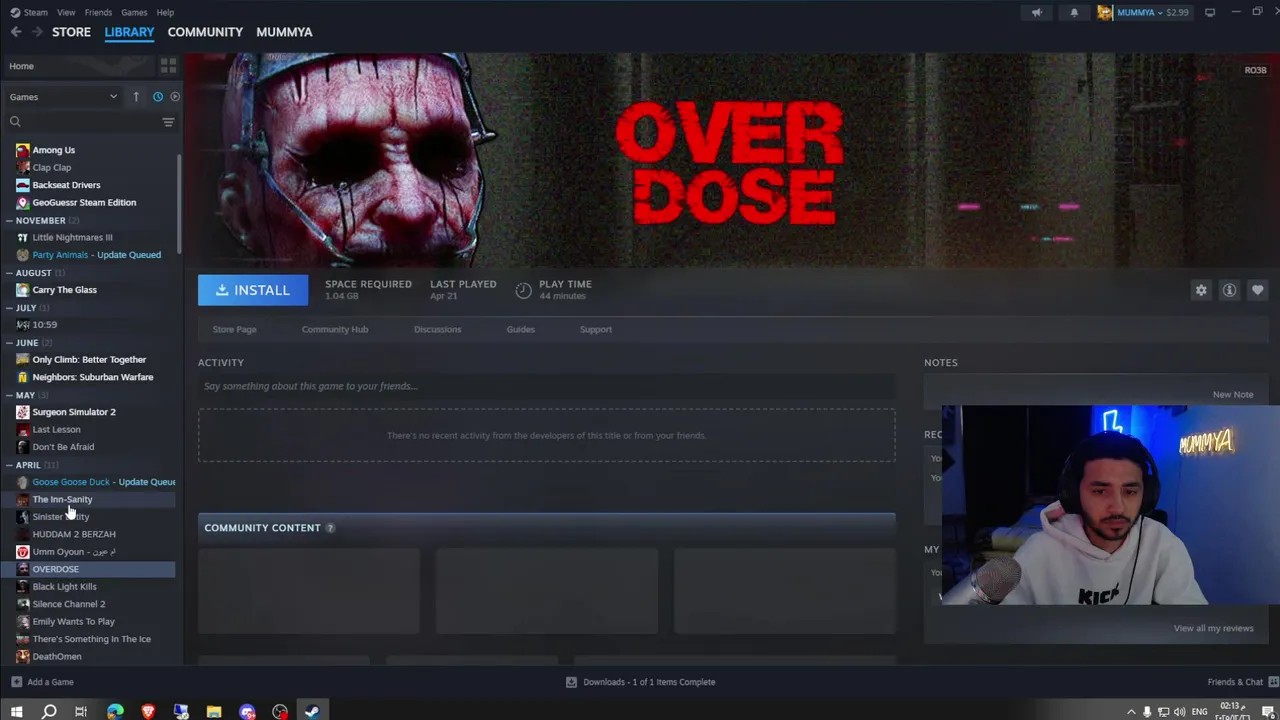Image resolution: width=1280 pixels, height=720 pixels.
Task: Open the Downloads status bar entry
Action: click(x=640, y=682)
